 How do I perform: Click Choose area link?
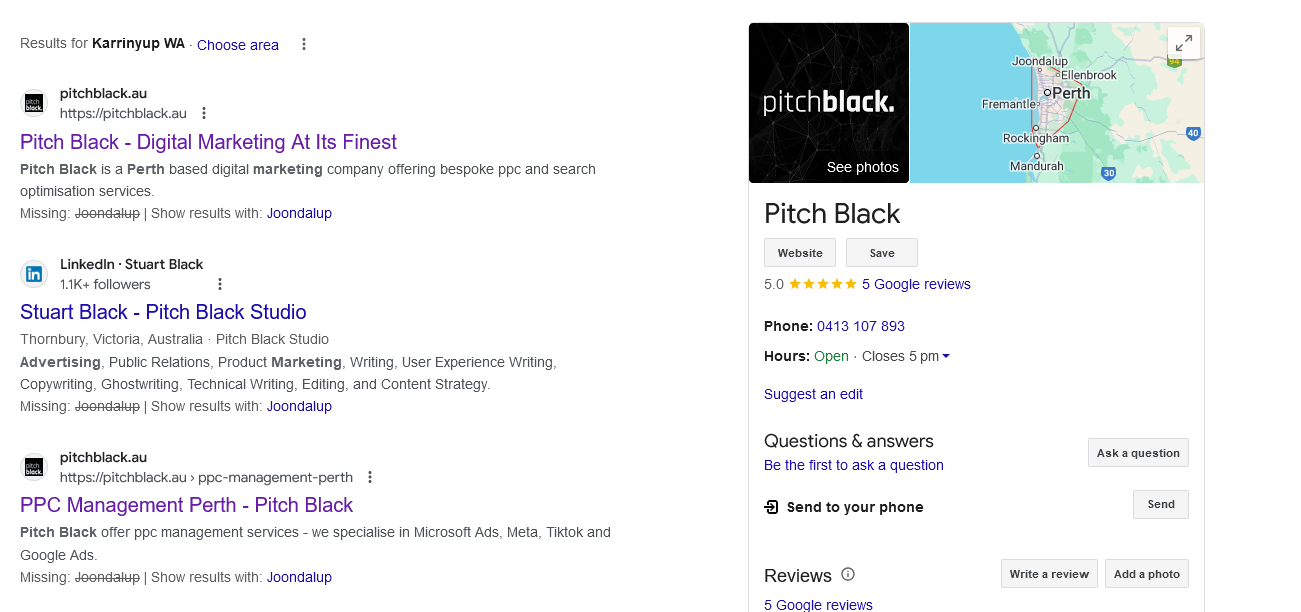pos(238,45)
